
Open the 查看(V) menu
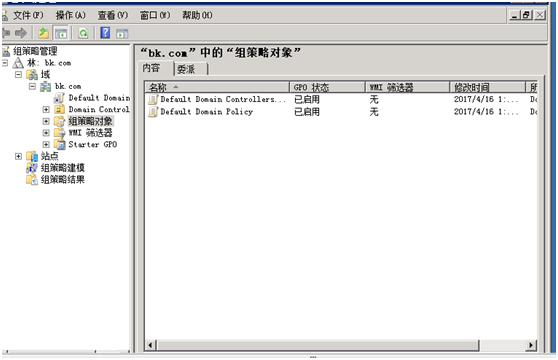pyautogui.click(x=113, y=15)
